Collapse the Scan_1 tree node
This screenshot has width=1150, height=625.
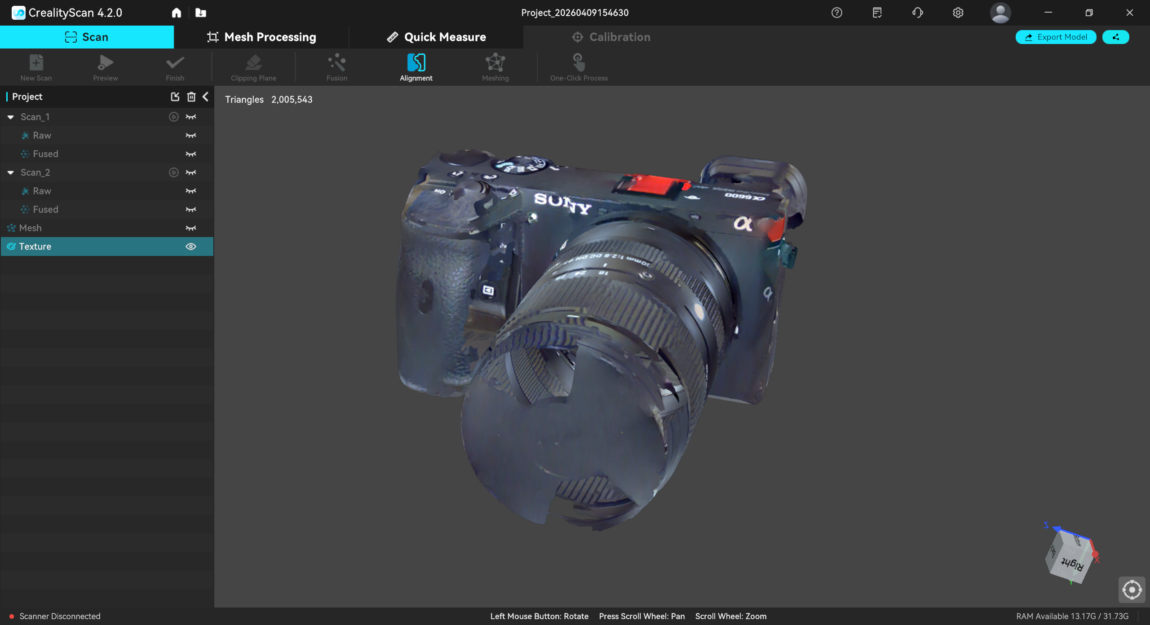tap(11, 117)
